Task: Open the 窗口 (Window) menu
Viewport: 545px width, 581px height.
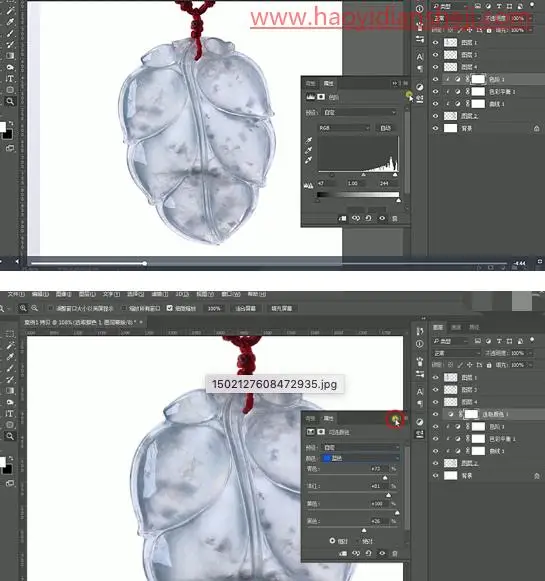Action: (231, 294)
